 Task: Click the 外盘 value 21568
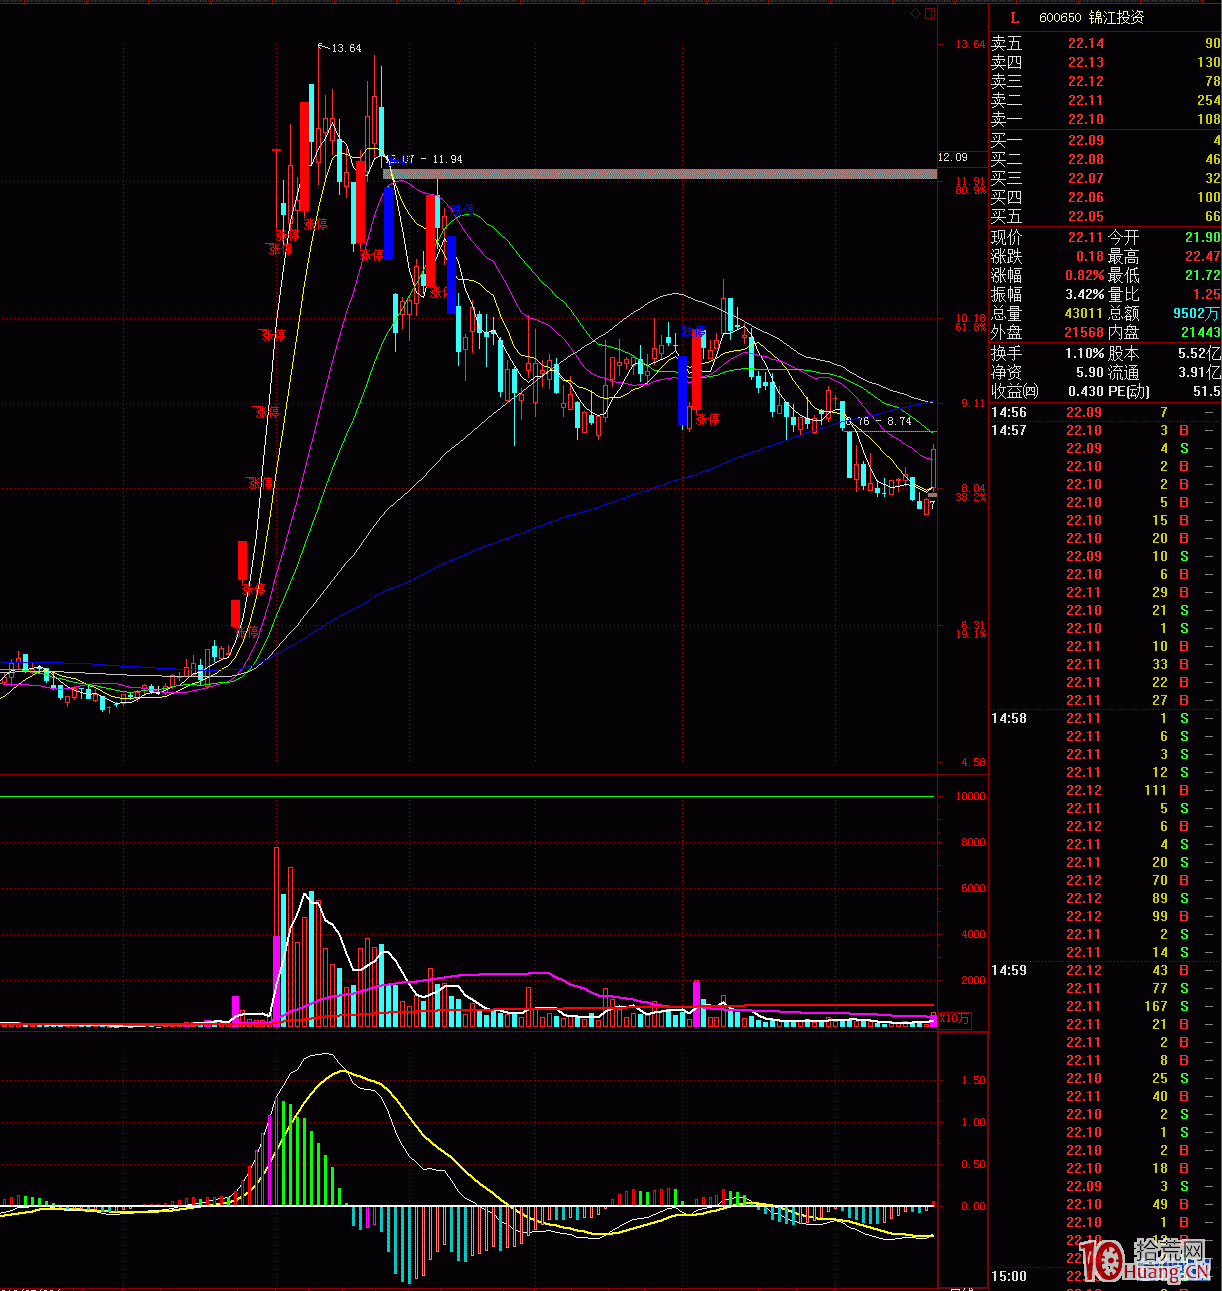[x=1084, y=332]
